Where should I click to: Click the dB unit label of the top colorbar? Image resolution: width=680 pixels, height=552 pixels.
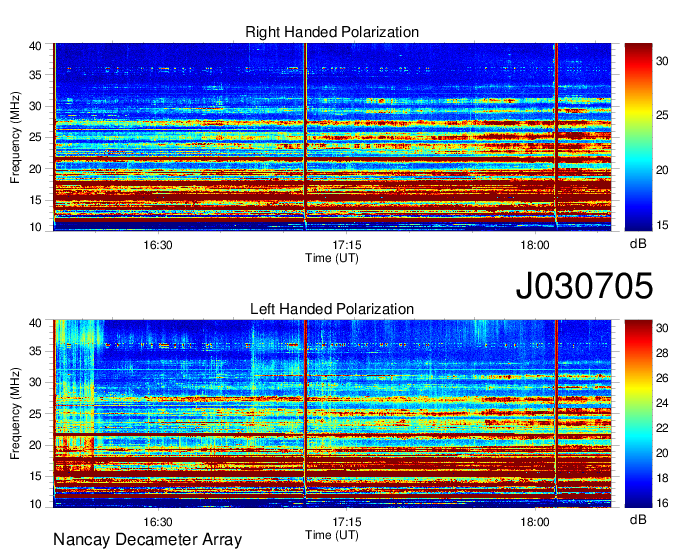tap(638, 244)
